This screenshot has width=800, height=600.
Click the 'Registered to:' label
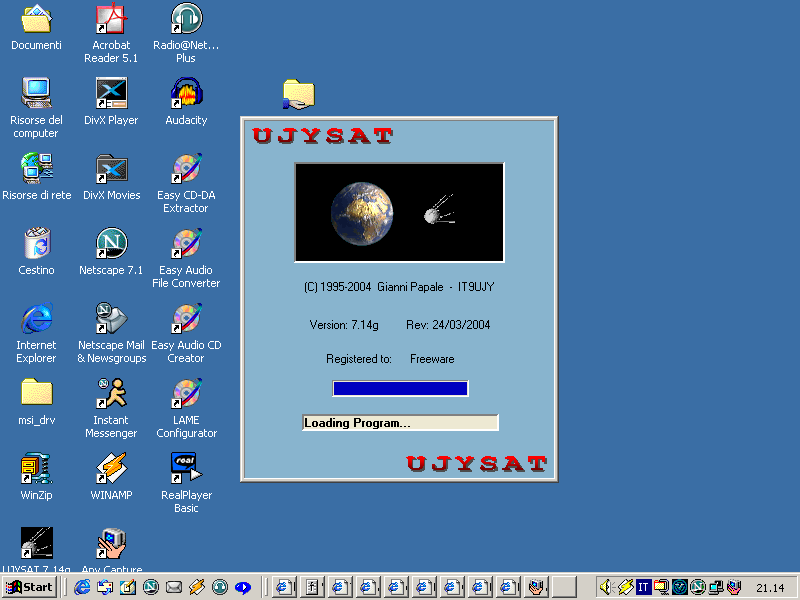(359, 359)
